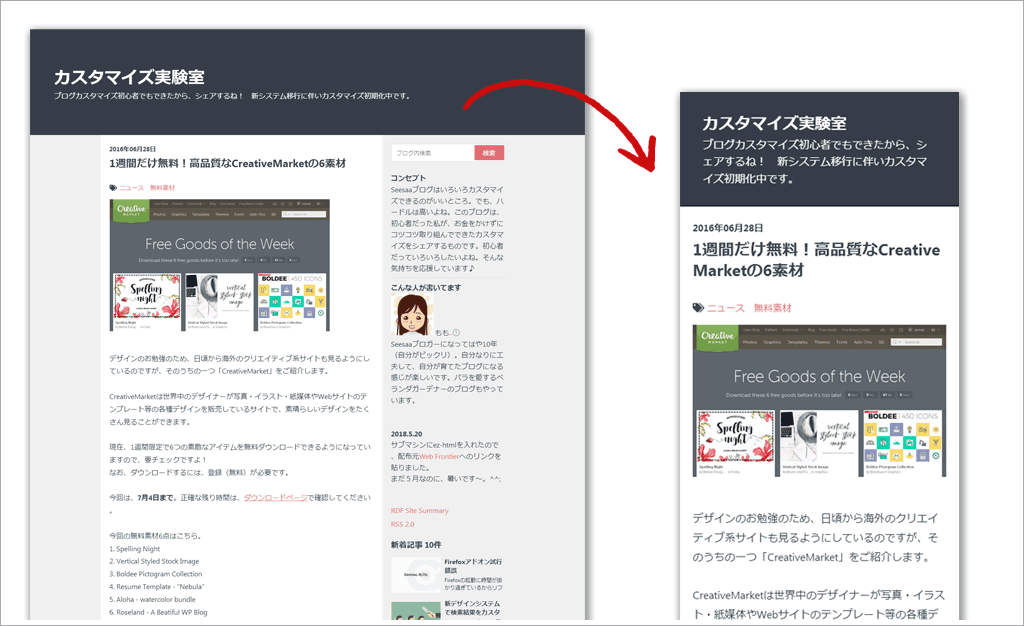The width and height of the screenshot is (1024, 626).
Task: Click the 2018.5.20 sidebar note date
Action: [406, 433]
